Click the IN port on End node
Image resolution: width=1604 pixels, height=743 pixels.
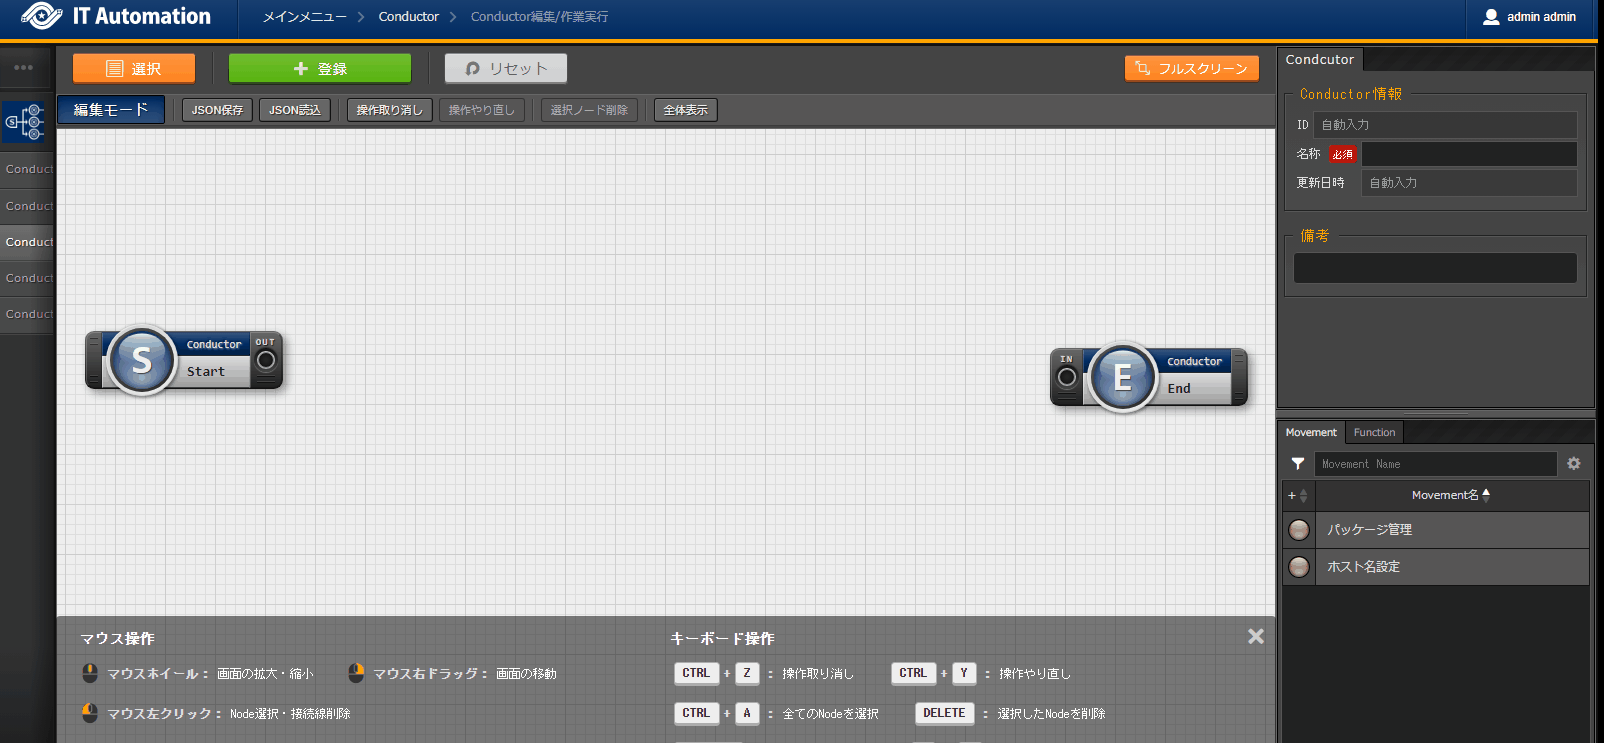pyautogui.click(x=1067, y=377)
